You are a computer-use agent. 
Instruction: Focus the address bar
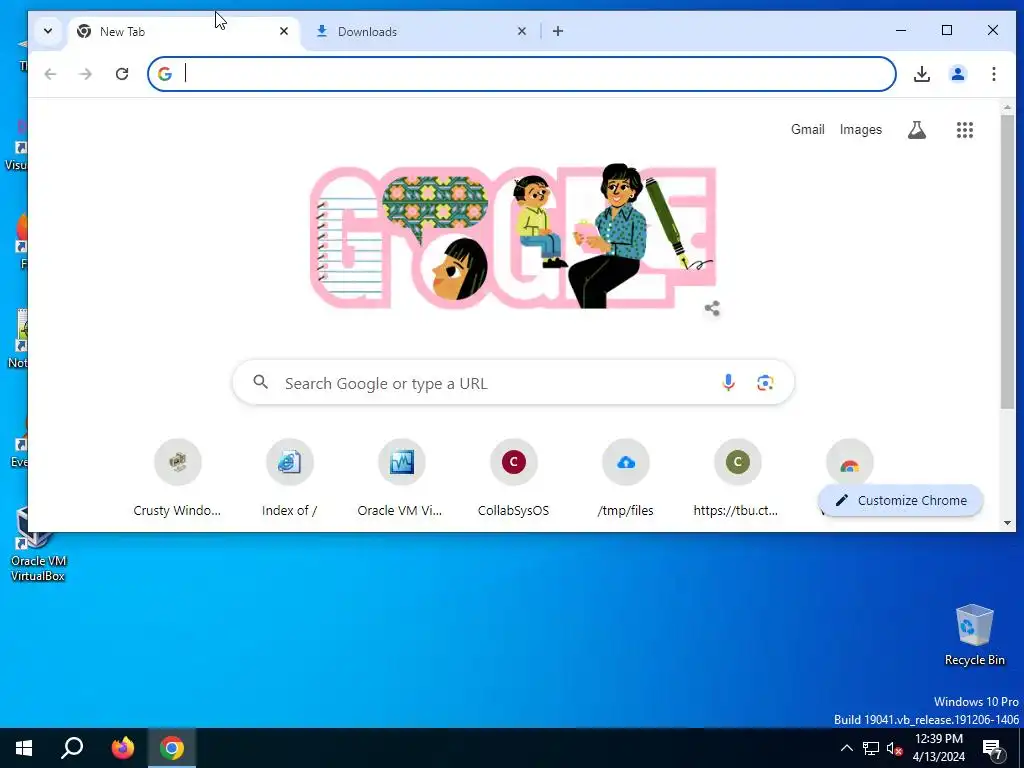click(x=521, y=74)
